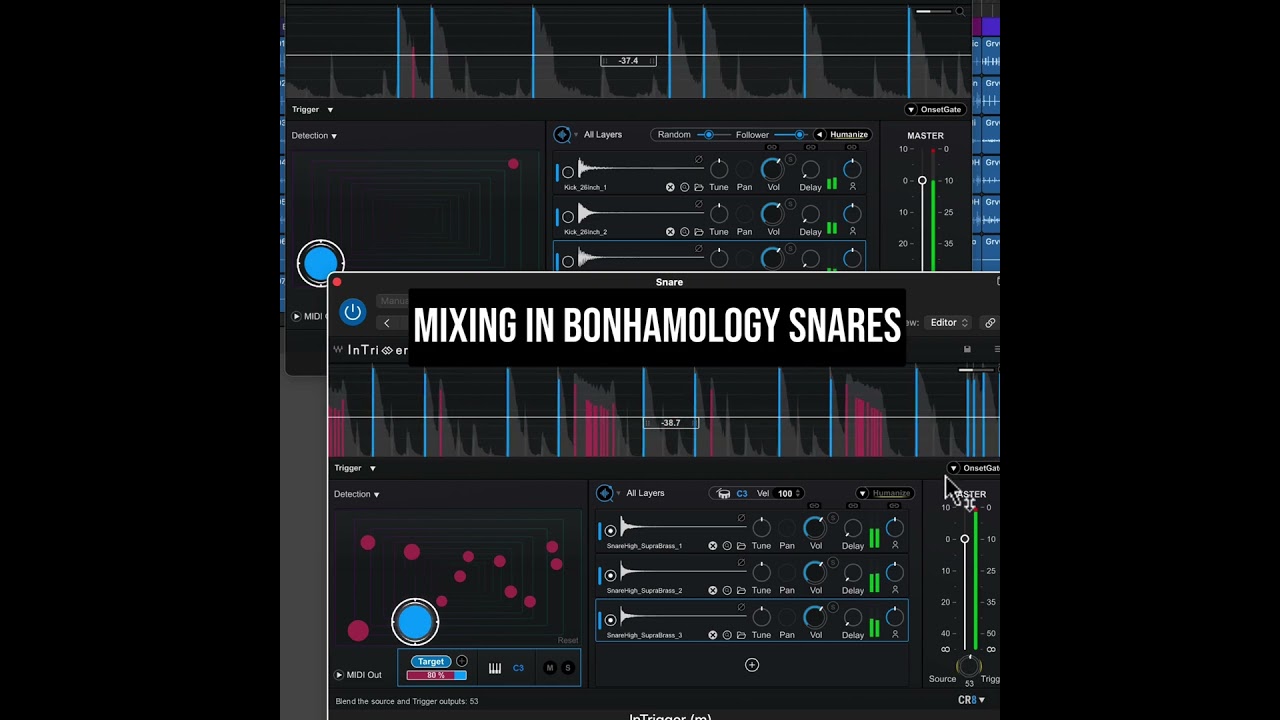
Task: Go to the previous preset with the left arrow
Action: (387, 323)
